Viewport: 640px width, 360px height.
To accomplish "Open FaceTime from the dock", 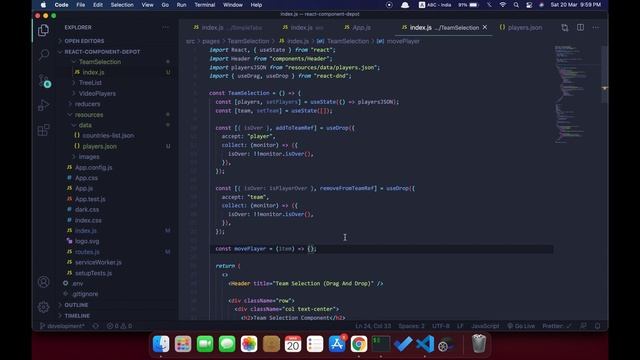I will pos(205,344).
